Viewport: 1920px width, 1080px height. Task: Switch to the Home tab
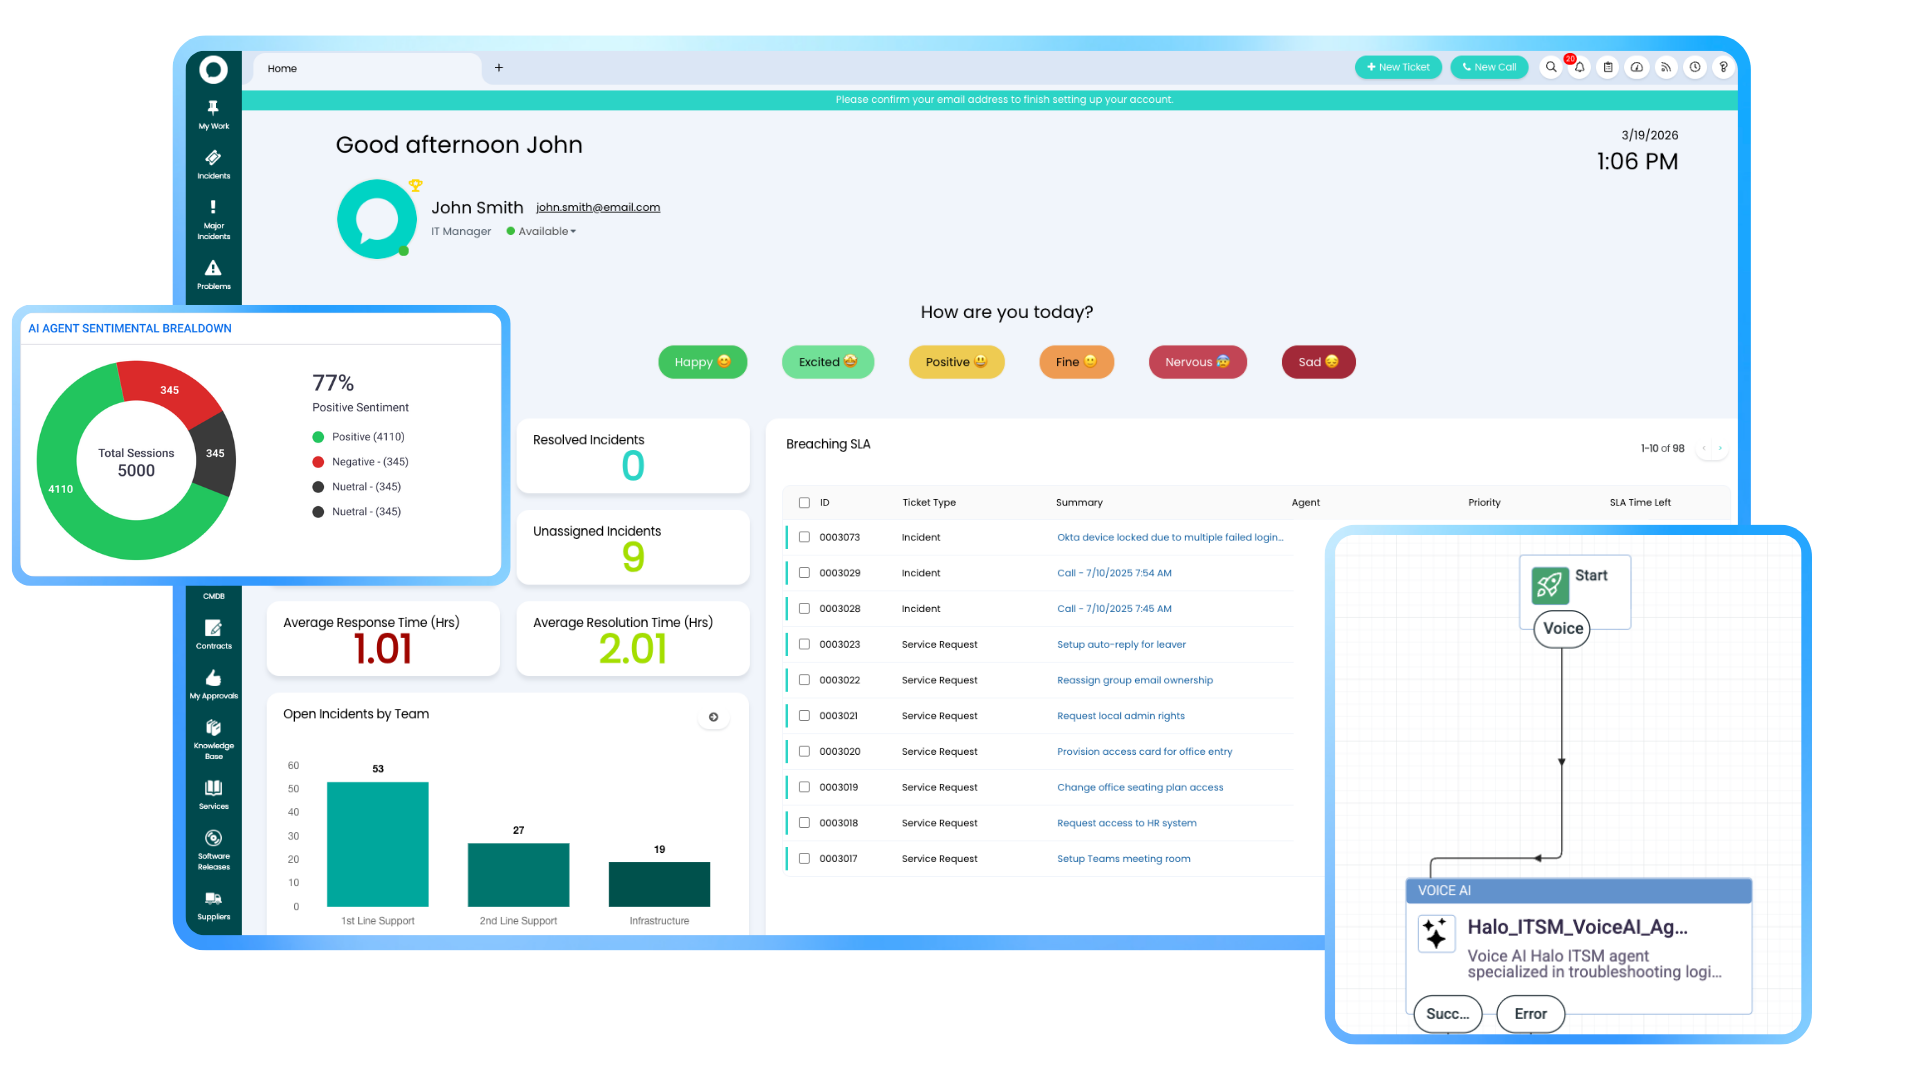pos(282,68)
